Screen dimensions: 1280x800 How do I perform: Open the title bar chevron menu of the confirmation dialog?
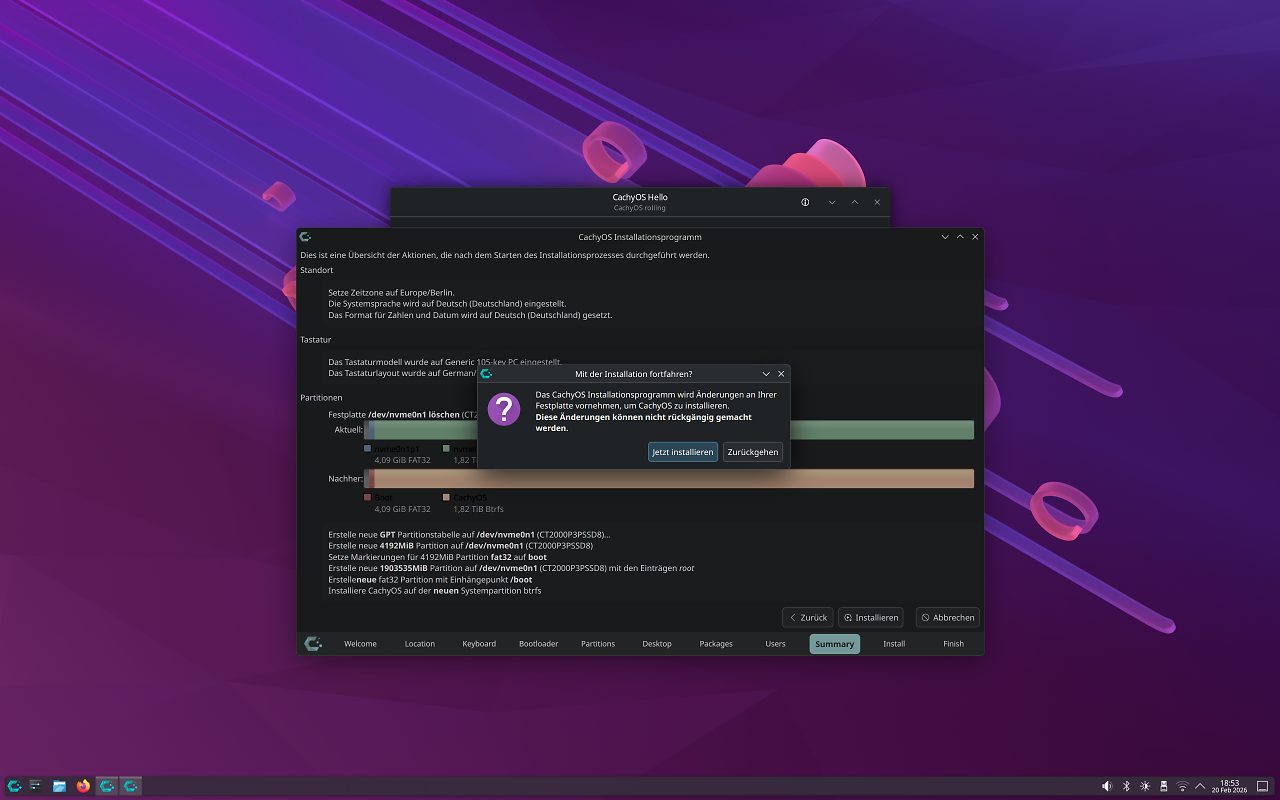[x=766, y=374]
